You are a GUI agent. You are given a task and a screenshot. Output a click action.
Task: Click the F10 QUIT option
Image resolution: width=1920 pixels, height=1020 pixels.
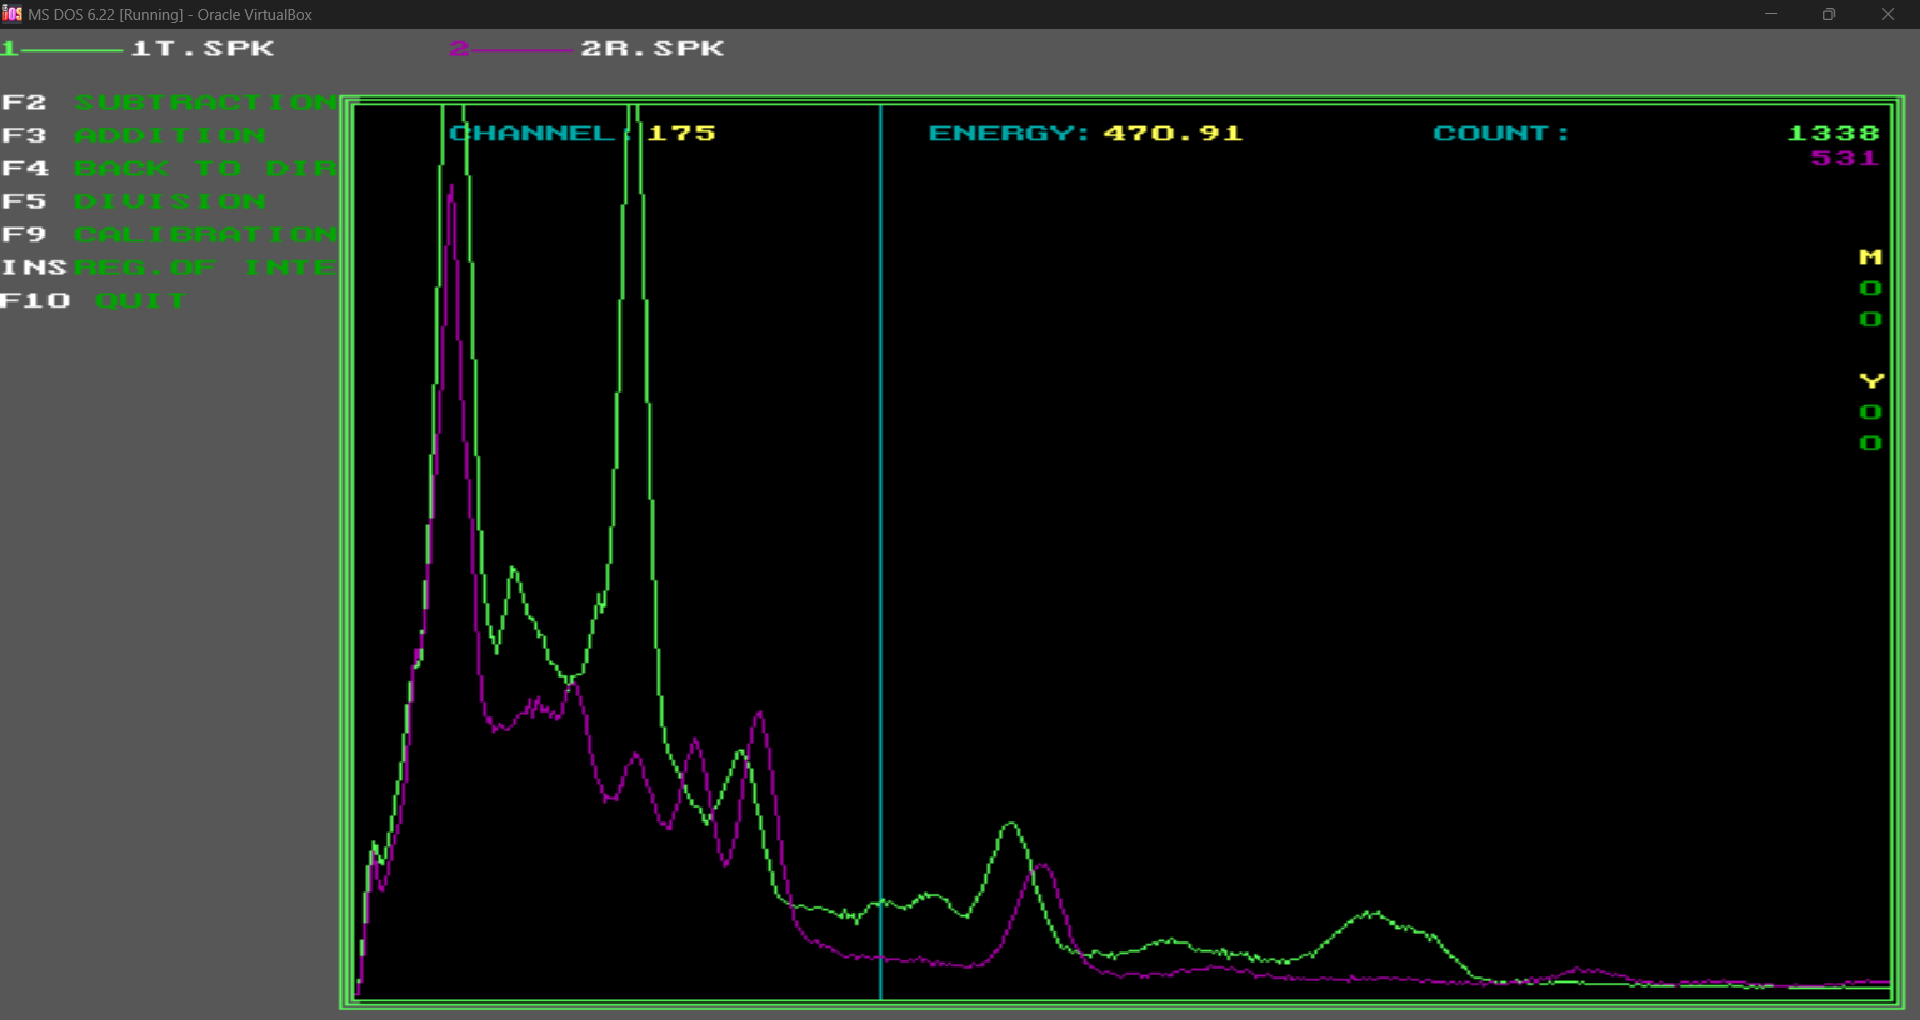[x=94, y=300]
